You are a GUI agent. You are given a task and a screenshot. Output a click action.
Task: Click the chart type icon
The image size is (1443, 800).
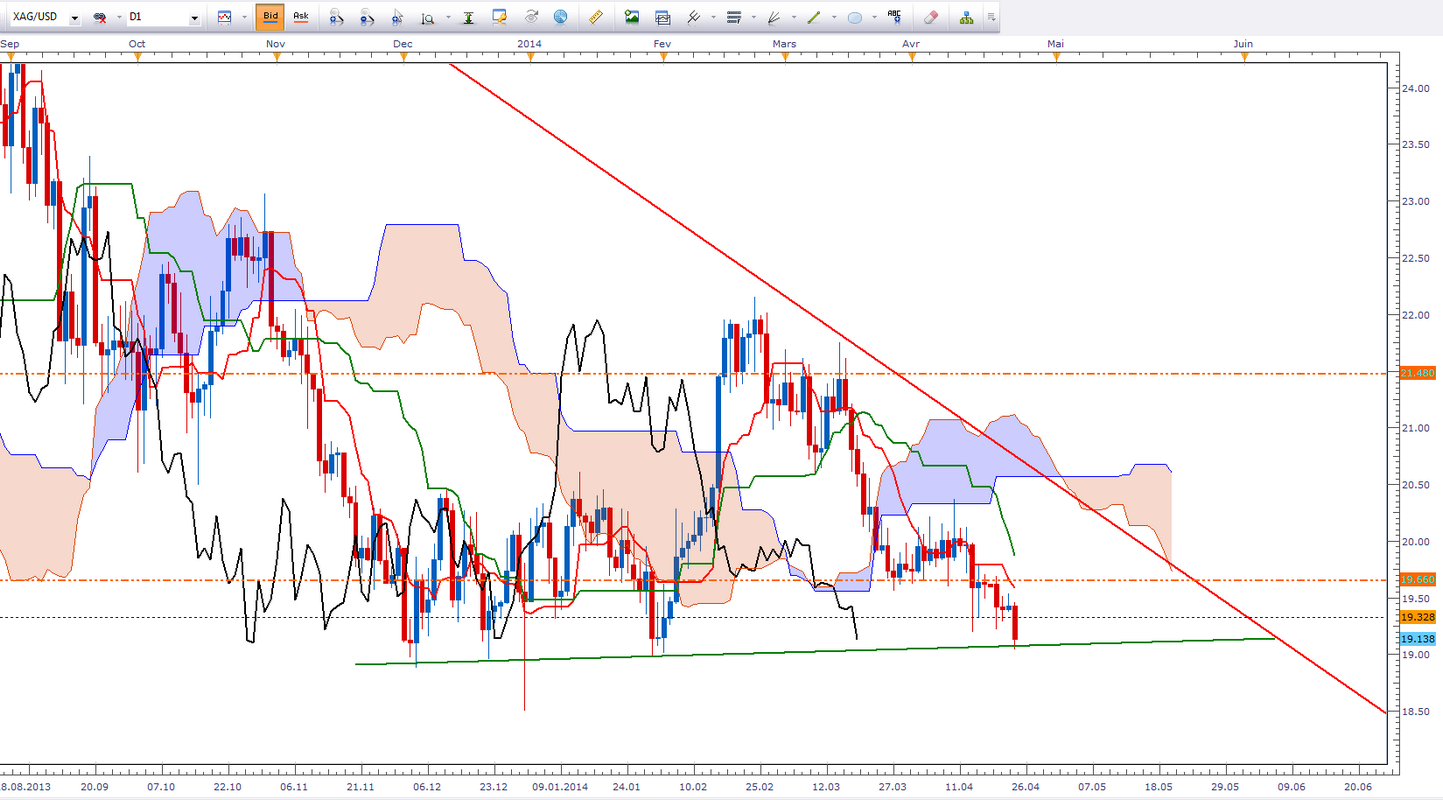point(224,17)
